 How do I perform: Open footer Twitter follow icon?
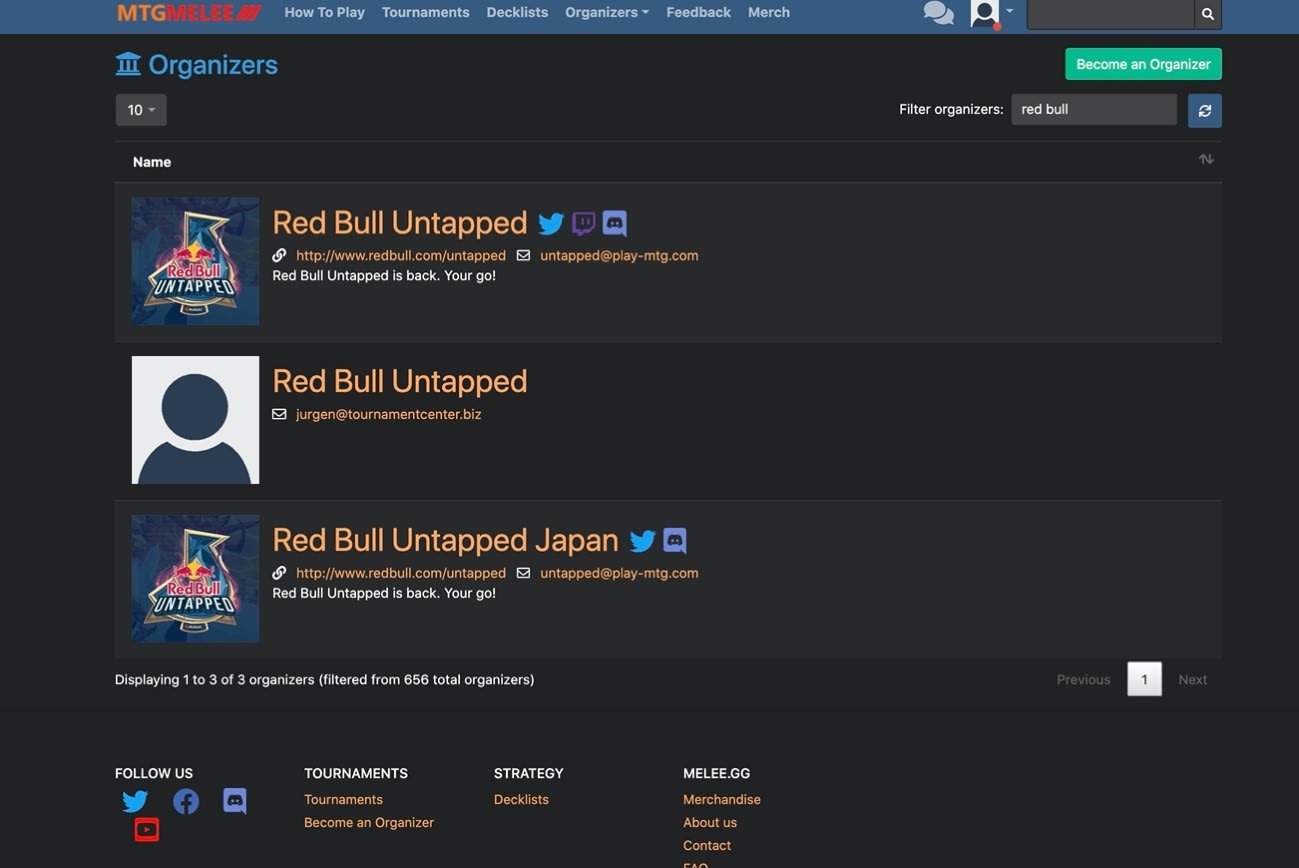[x=135, y=801]
